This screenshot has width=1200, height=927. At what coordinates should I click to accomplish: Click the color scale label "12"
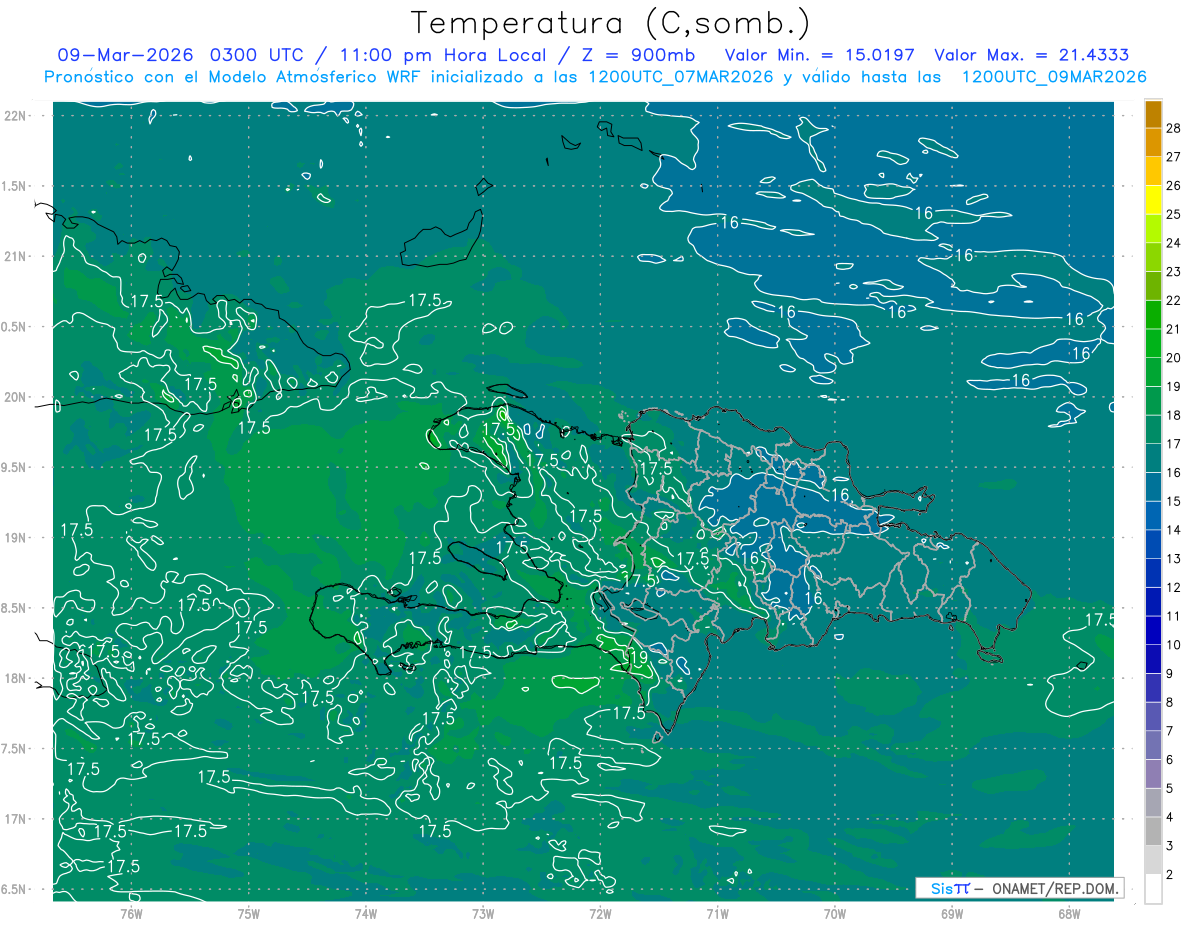point(1174,588)
